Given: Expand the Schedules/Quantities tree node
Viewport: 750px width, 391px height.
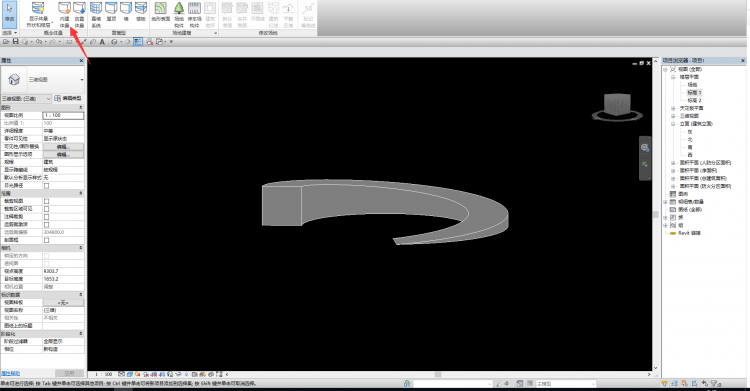Looking at the screenshot, I should click(665, 201).
